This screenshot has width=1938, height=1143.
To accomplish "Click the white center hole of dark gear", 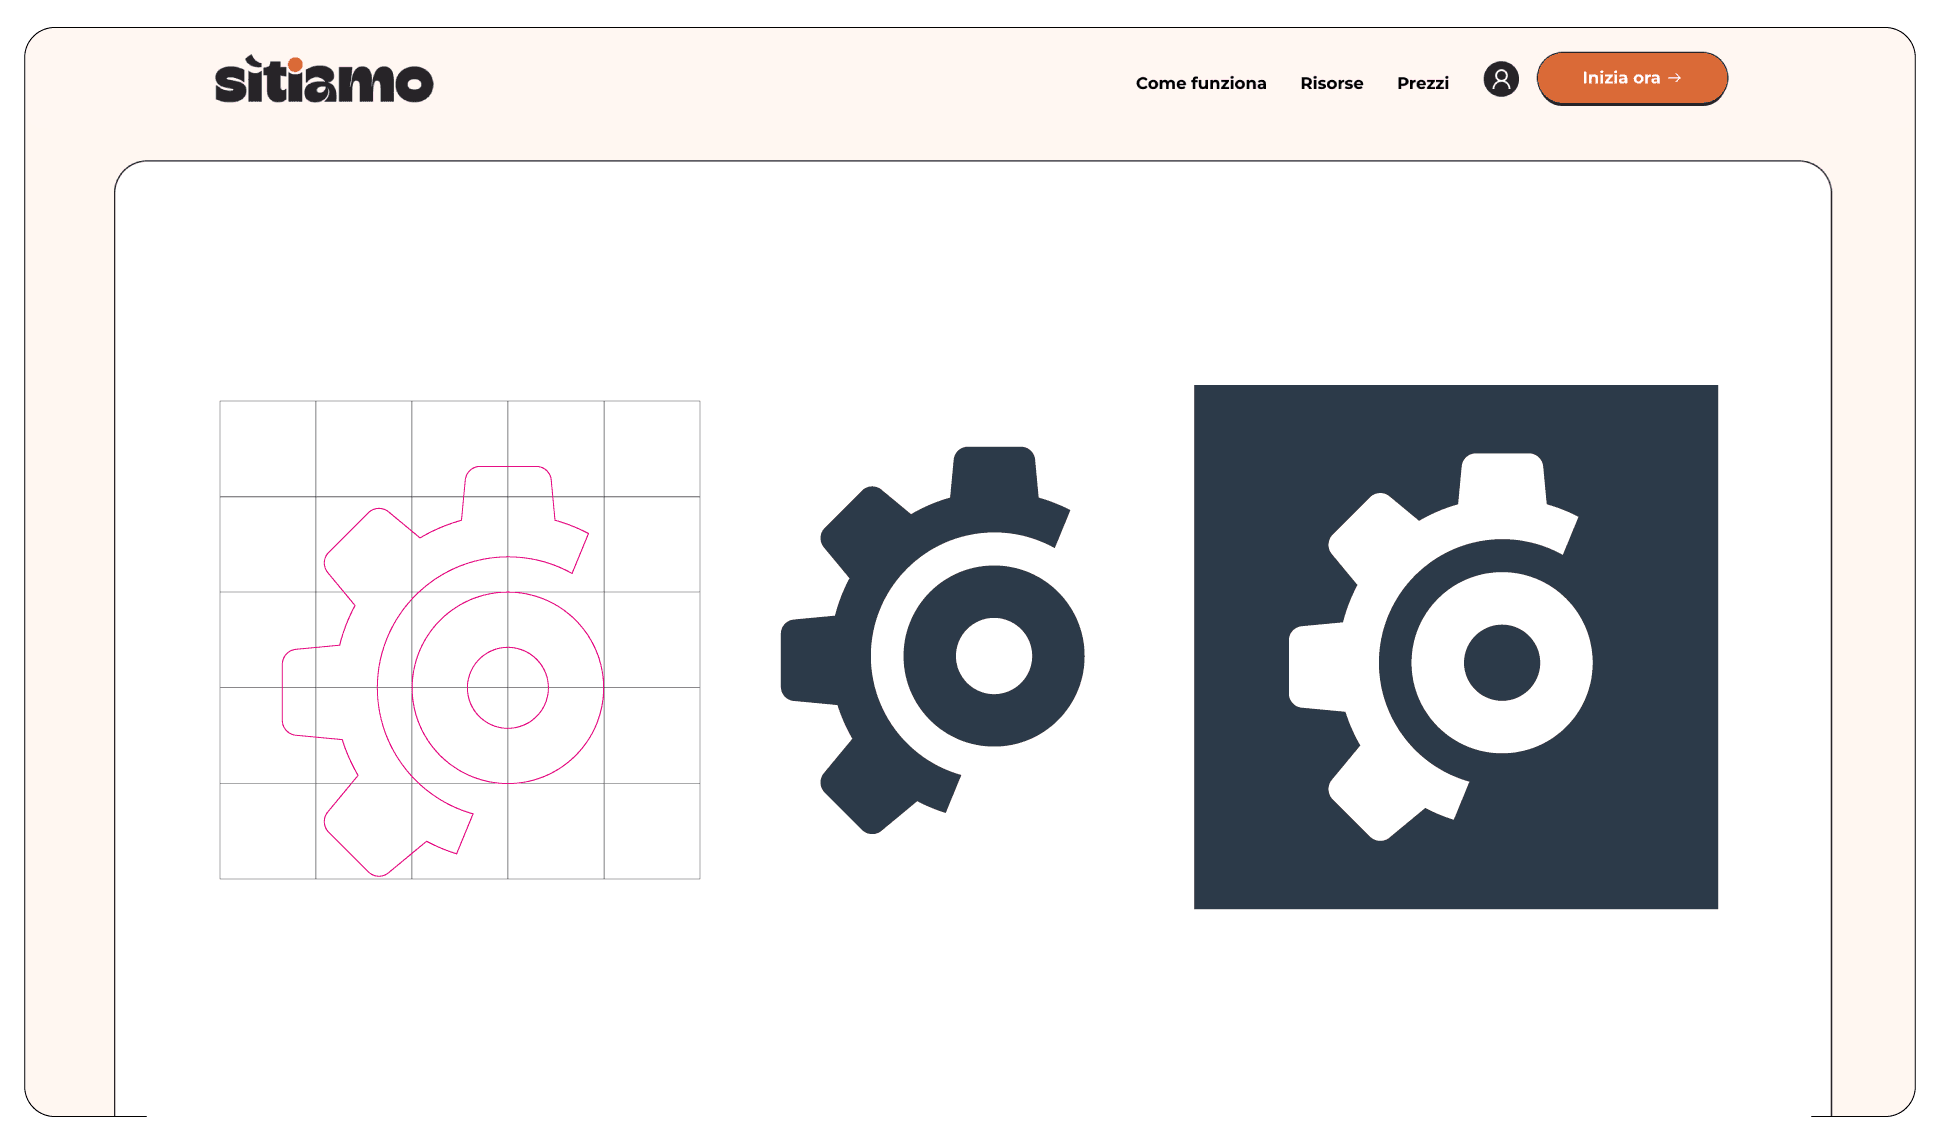I will (x=993, y=656).
